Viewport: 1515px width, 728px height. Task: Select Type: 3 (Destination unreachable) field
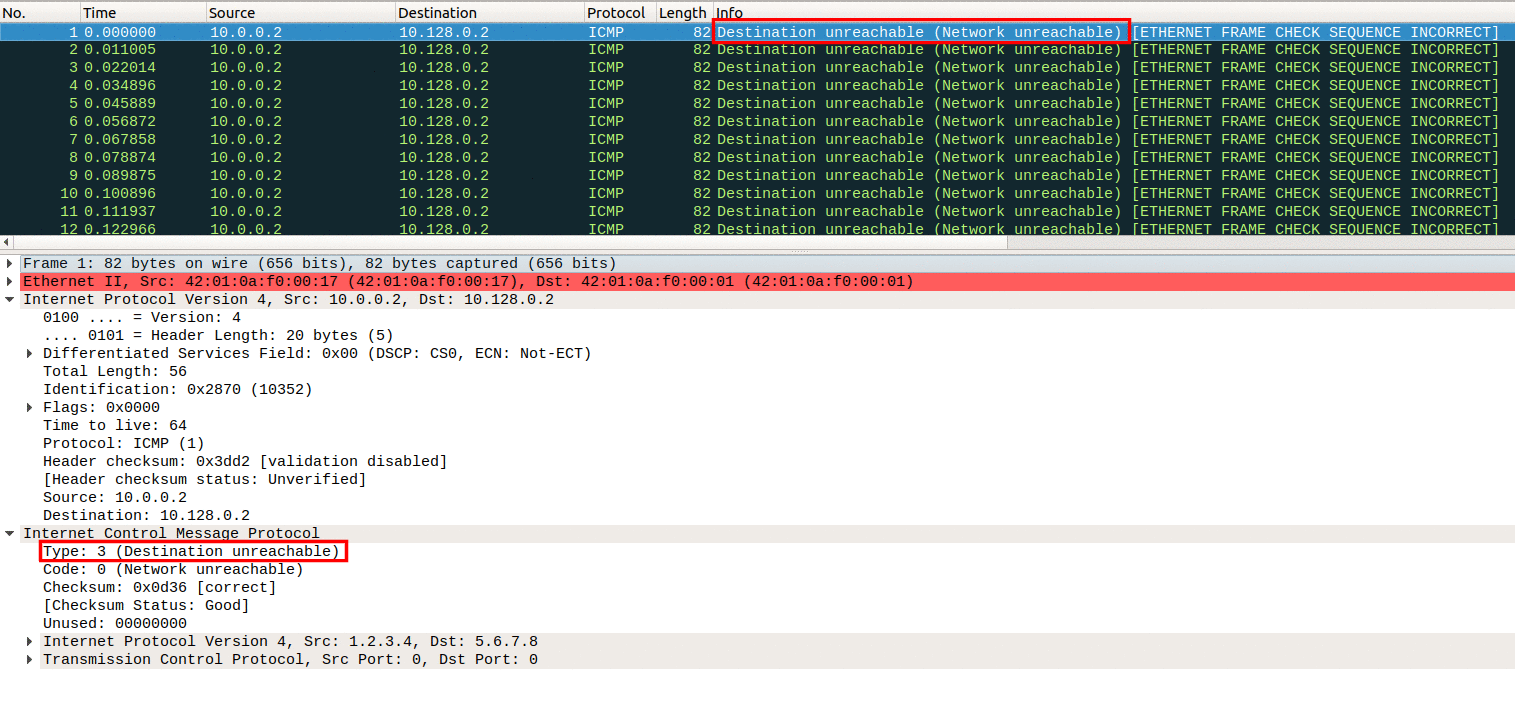coord(191,552)
